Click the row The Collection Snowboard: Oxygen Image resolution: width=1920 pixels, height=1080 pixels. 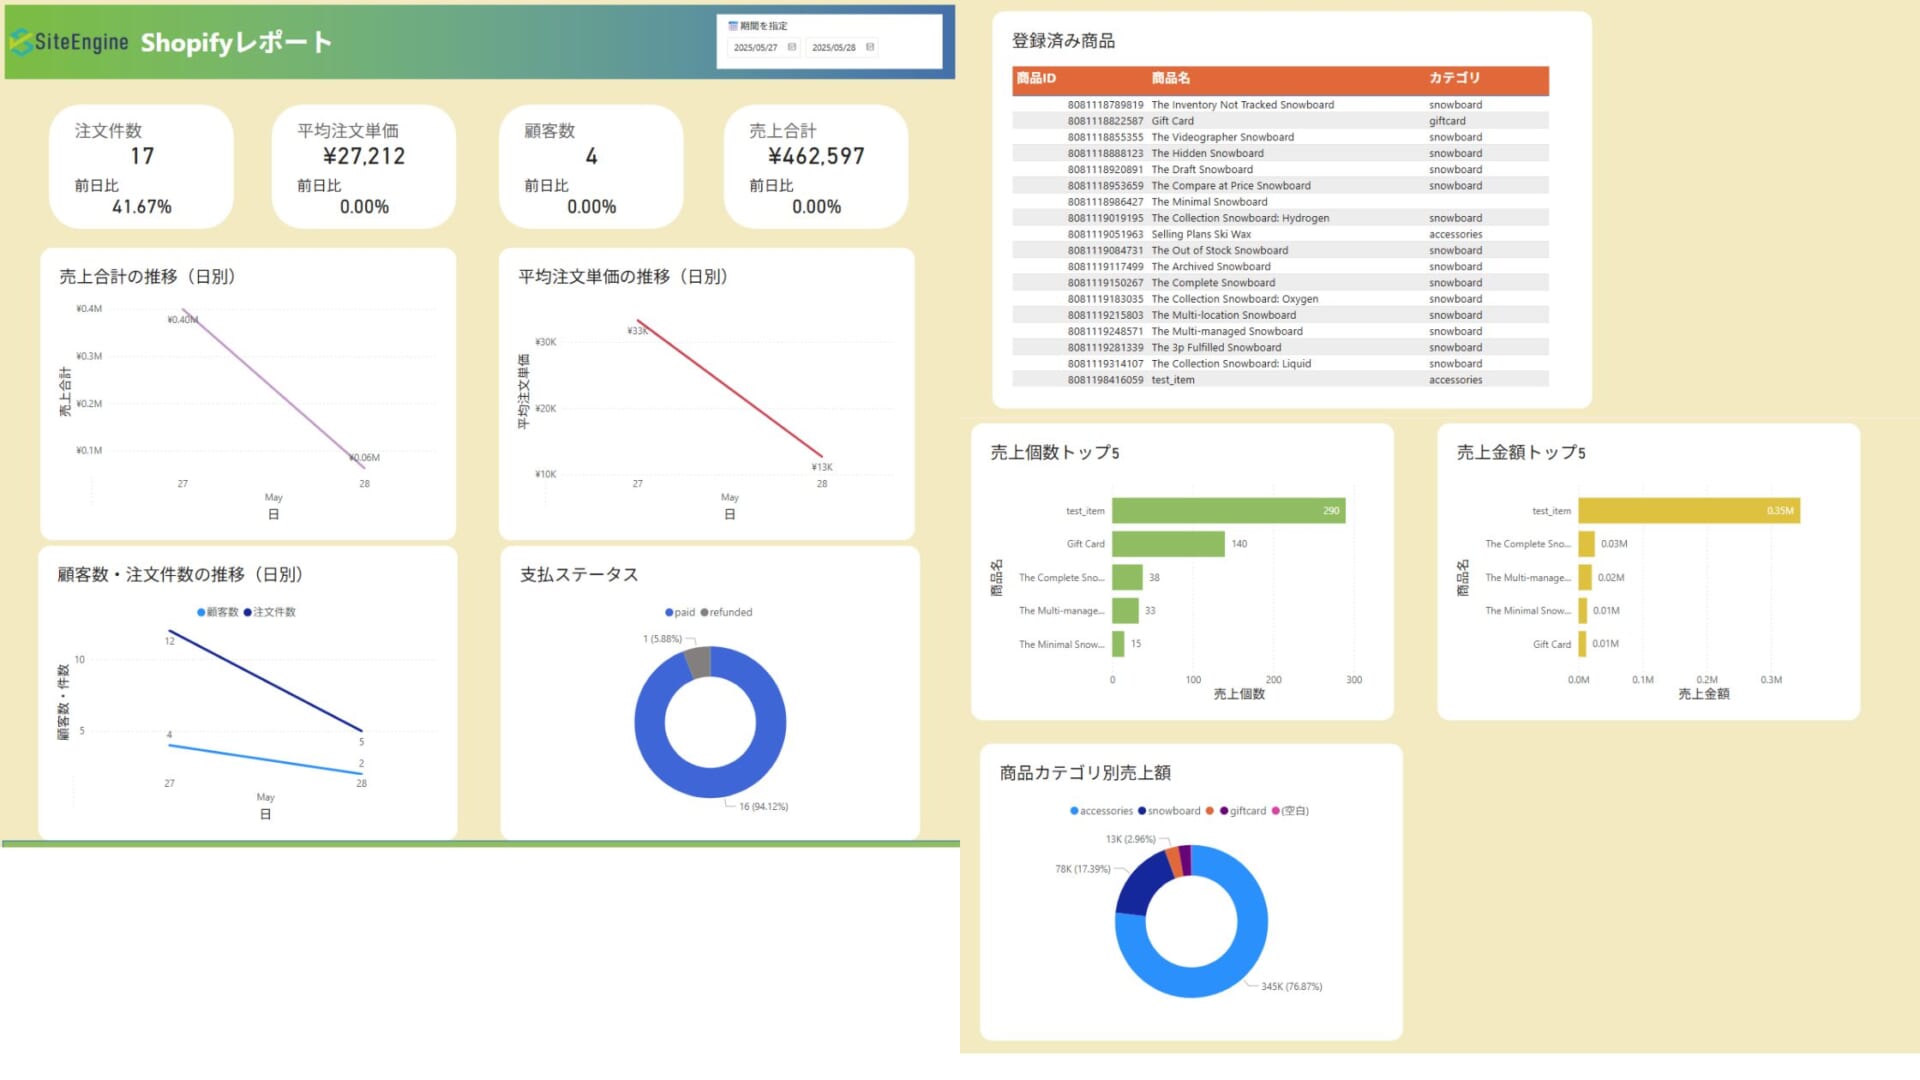[1280, 299]
